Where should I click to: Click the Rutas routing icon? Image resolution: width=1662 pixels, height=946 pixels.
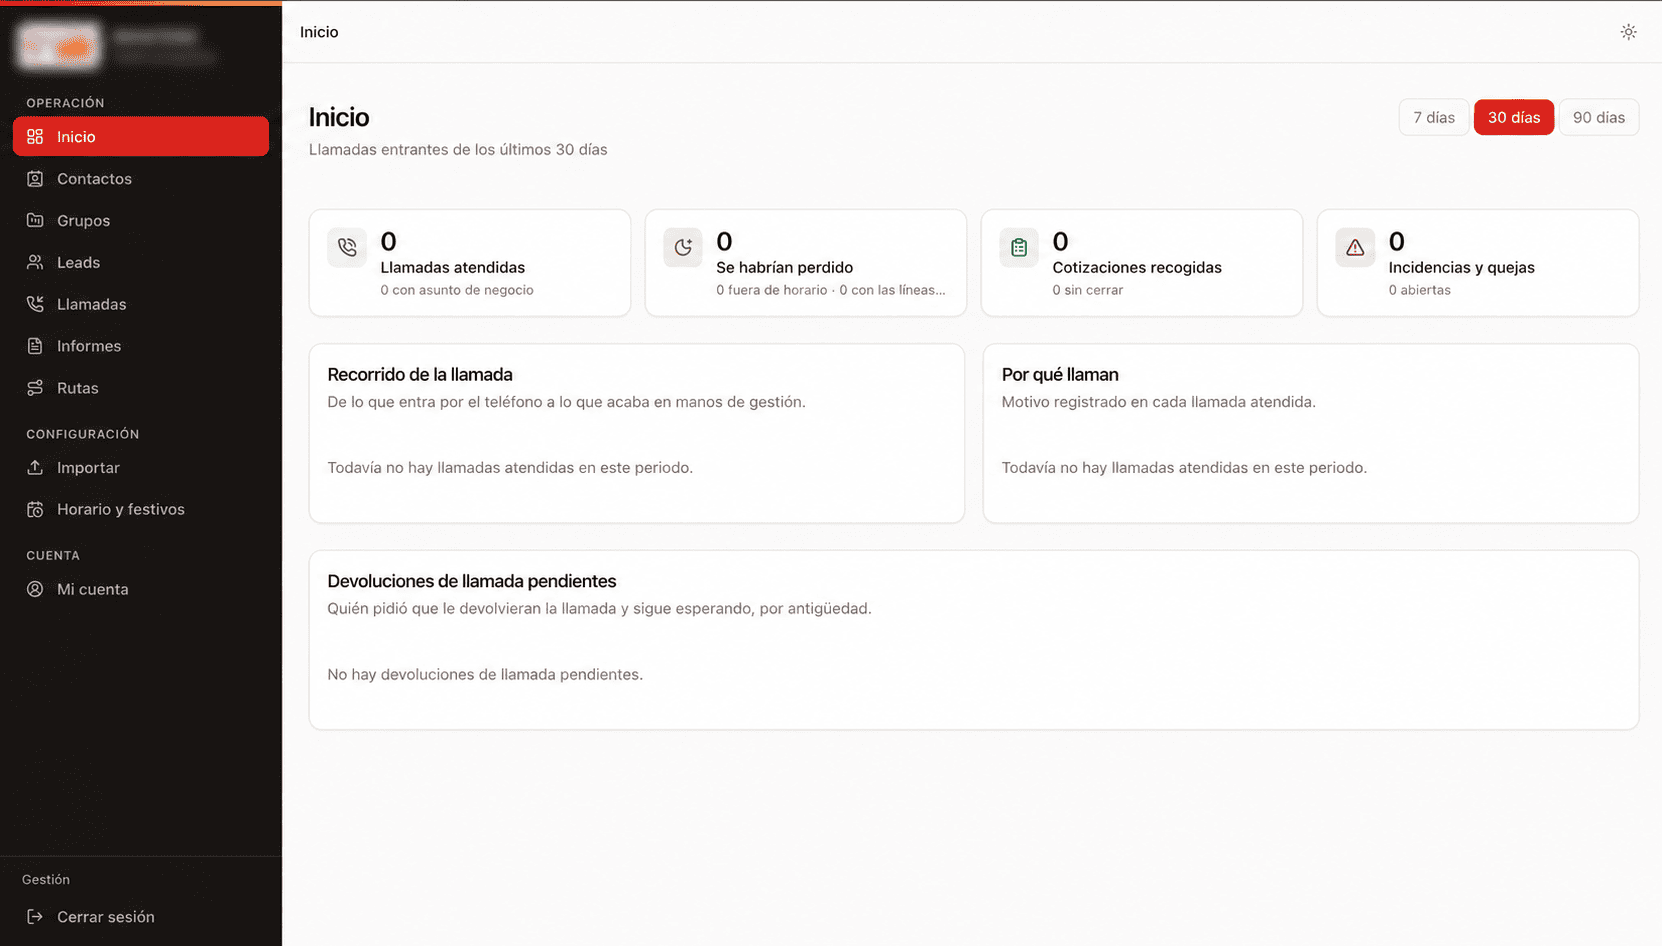click(x=35, y=388)
